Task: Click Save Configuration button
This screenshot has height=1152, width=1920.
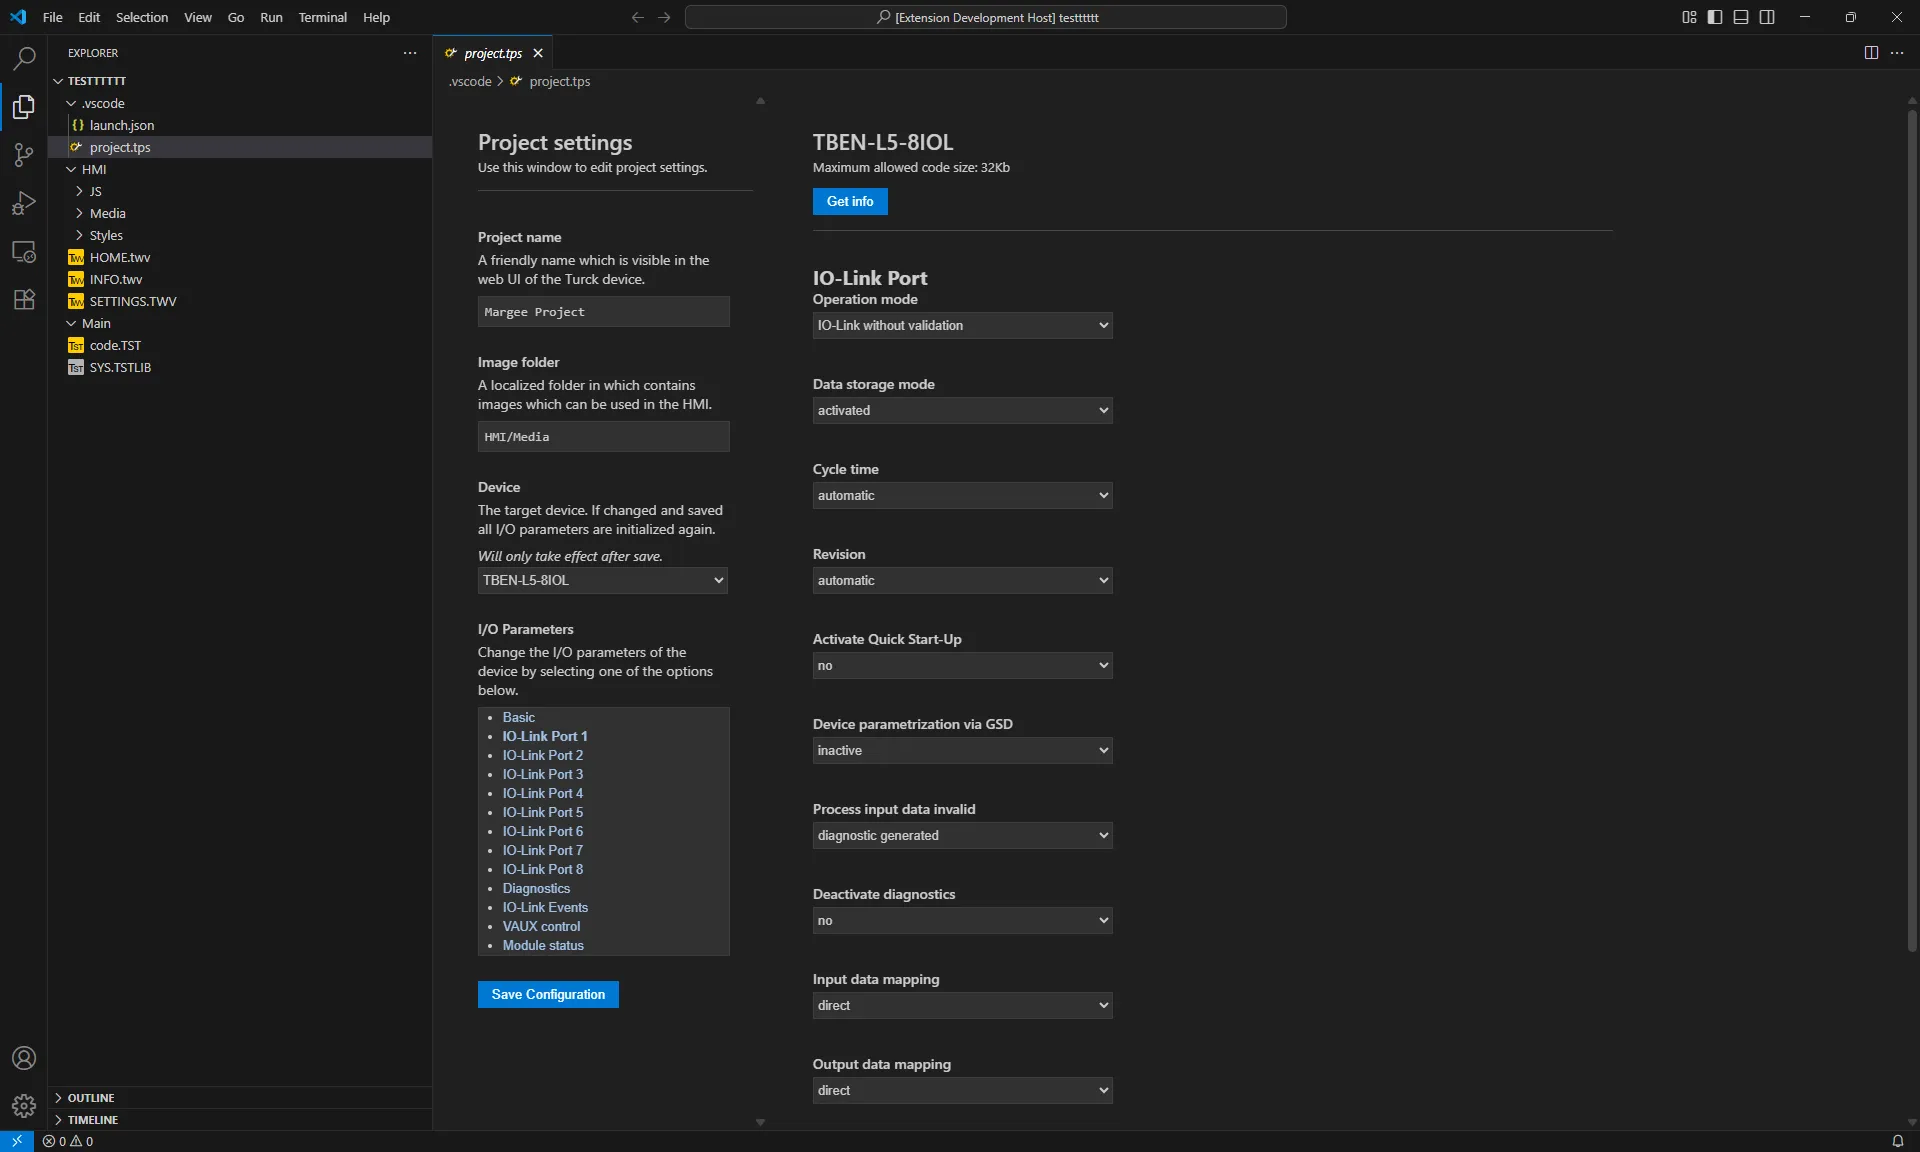Action: [548, 994]
